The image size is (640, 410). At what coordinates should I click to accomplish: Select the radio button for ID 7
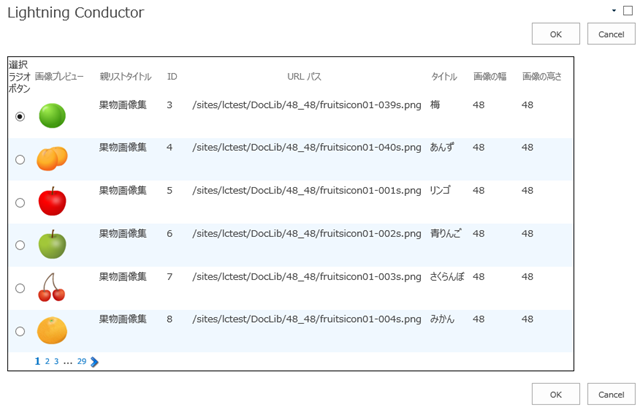[x=20, y=289]
